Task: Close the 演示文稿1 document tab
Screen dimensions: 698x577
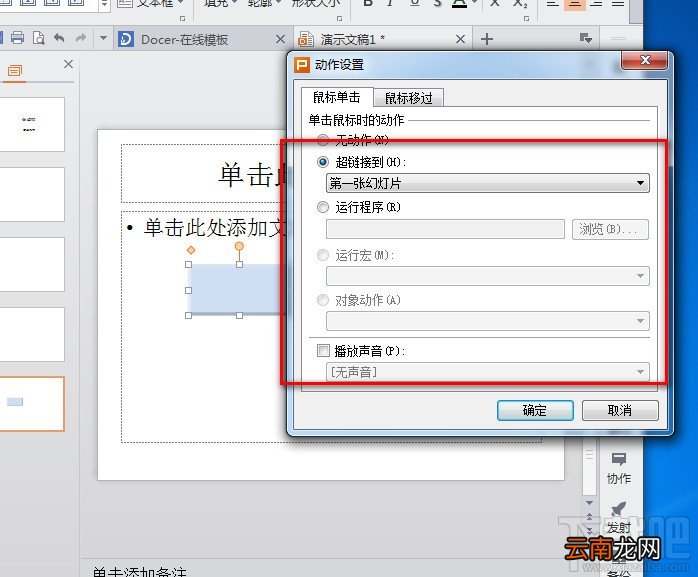Action: (x=461, y=39)
